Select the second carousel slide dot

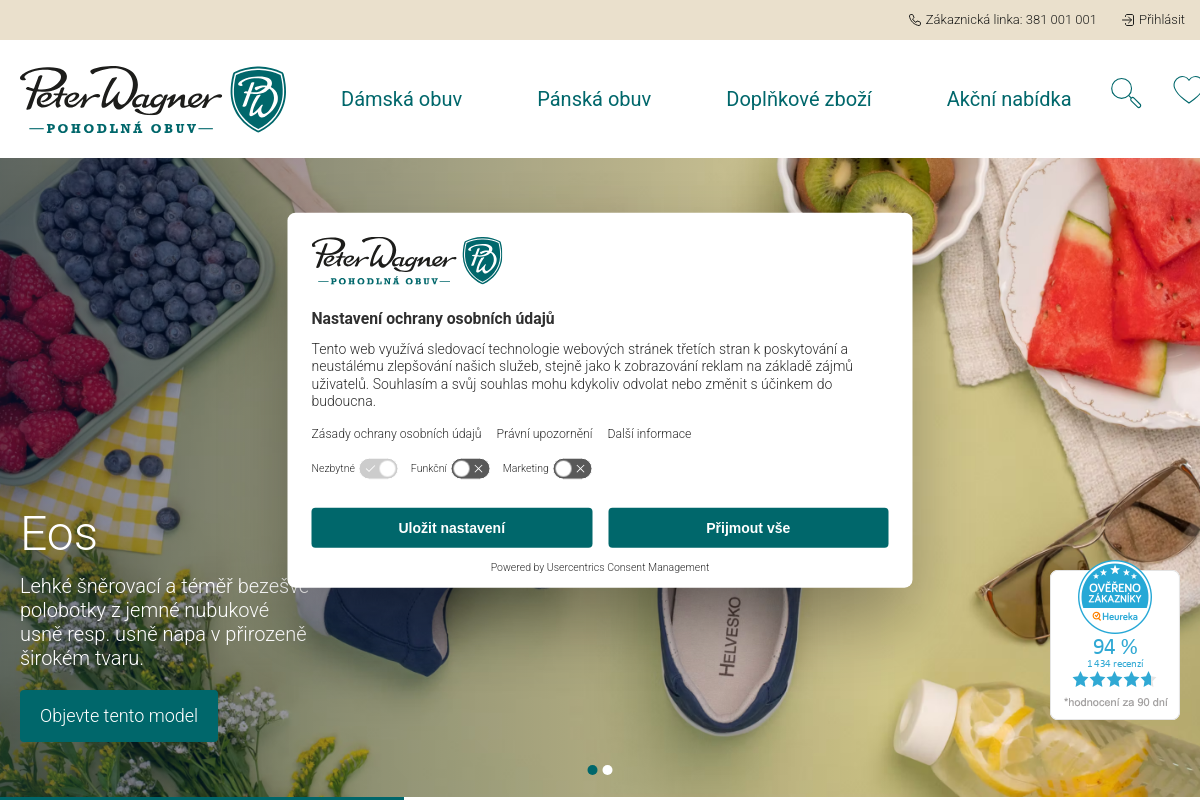(x=607, y=770)
